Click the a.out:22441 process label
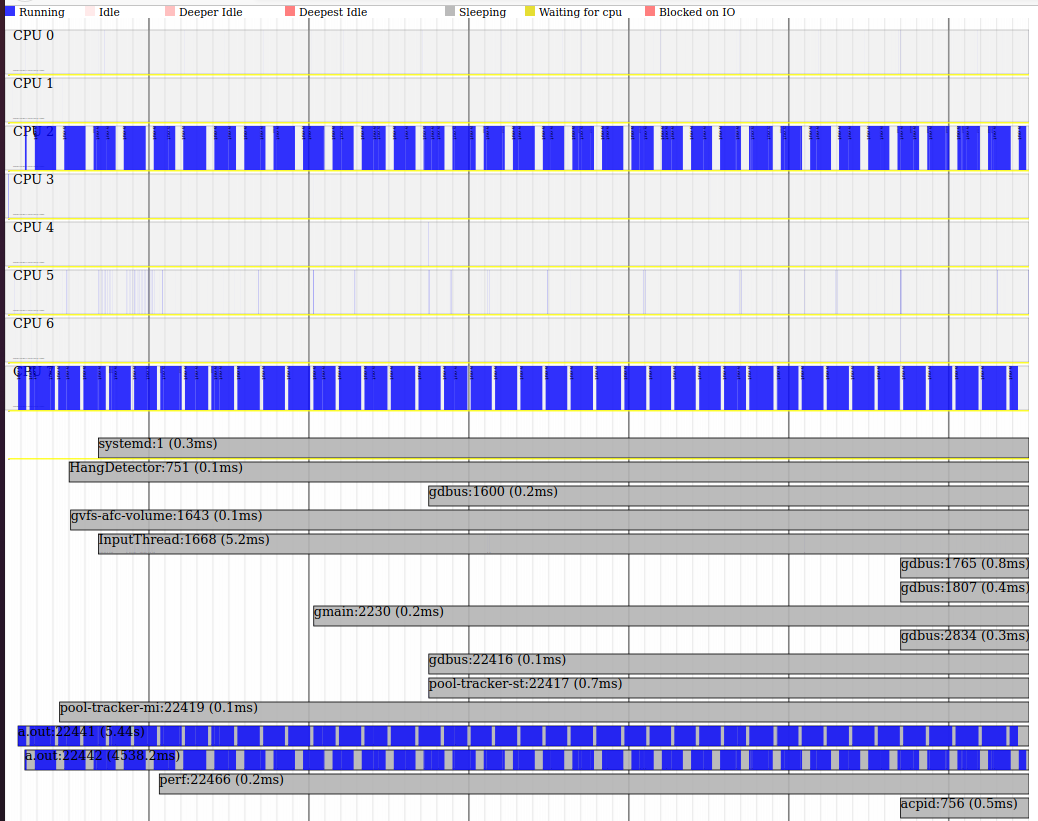The image size is (1038, 821). point(80,733)
